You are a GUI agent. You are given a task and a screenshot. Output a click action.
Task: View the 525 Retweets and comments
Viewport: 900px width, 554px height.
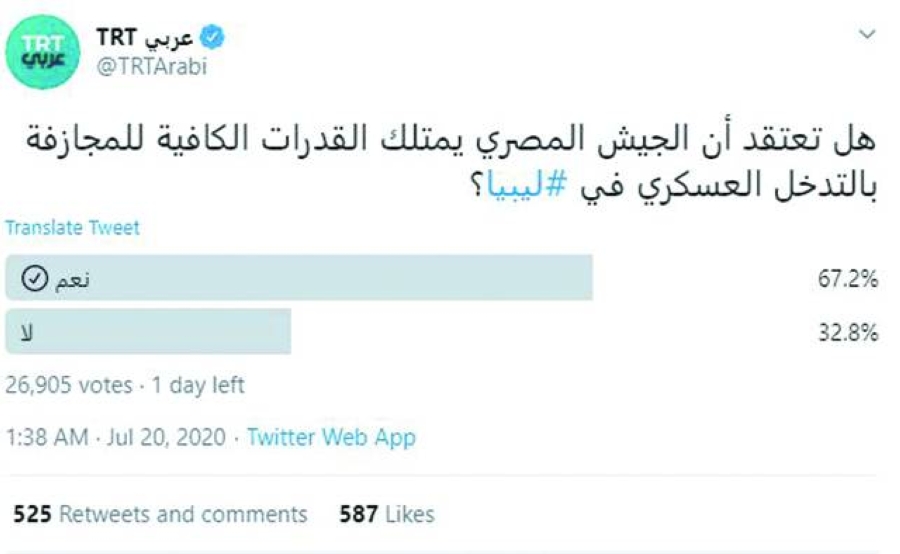[x=160, y=514]
